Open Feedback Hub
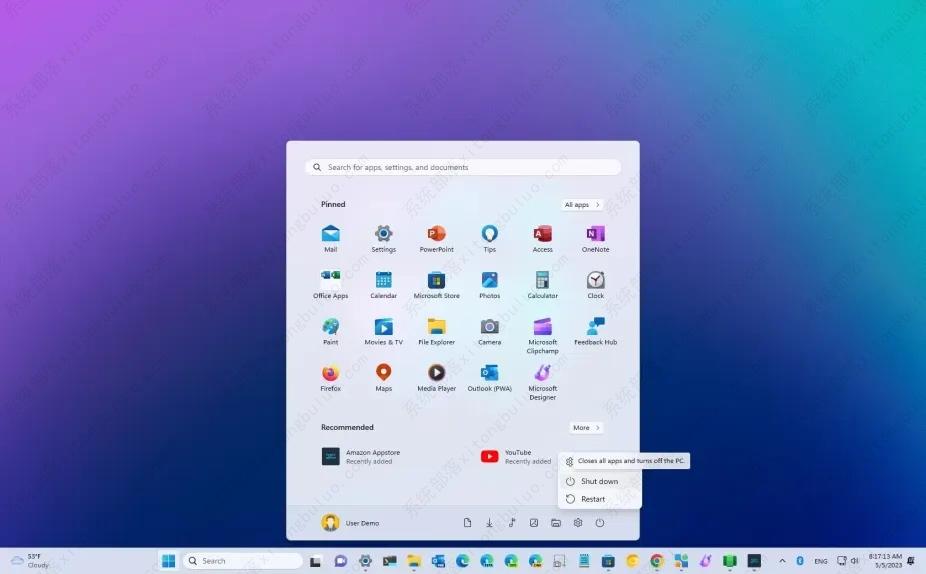 [595, 331]
